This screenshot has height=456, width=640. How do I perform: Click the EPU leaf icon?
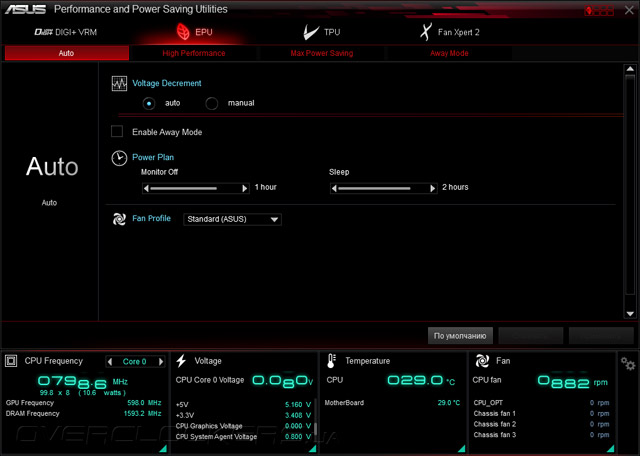183,32
